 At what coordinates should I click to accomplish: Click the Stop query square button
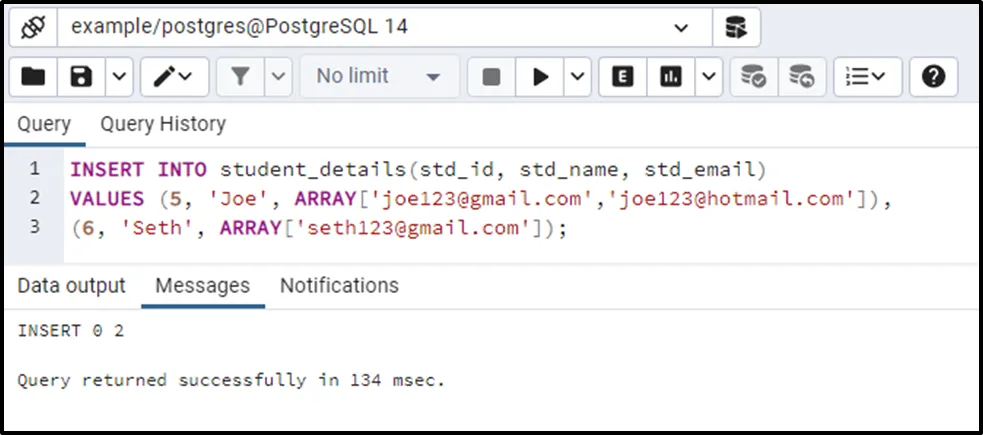tap(492, 77)
